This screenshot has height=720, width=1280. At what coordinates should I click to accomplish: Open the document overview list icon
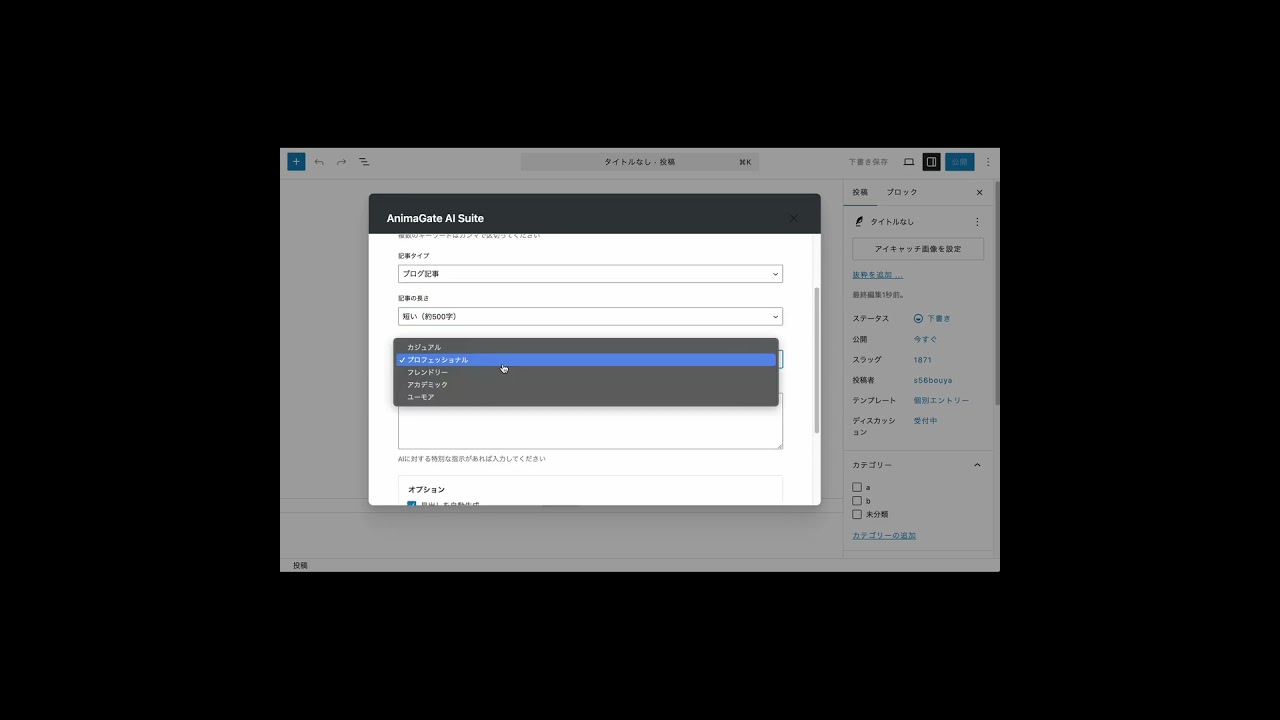point(364,162)
